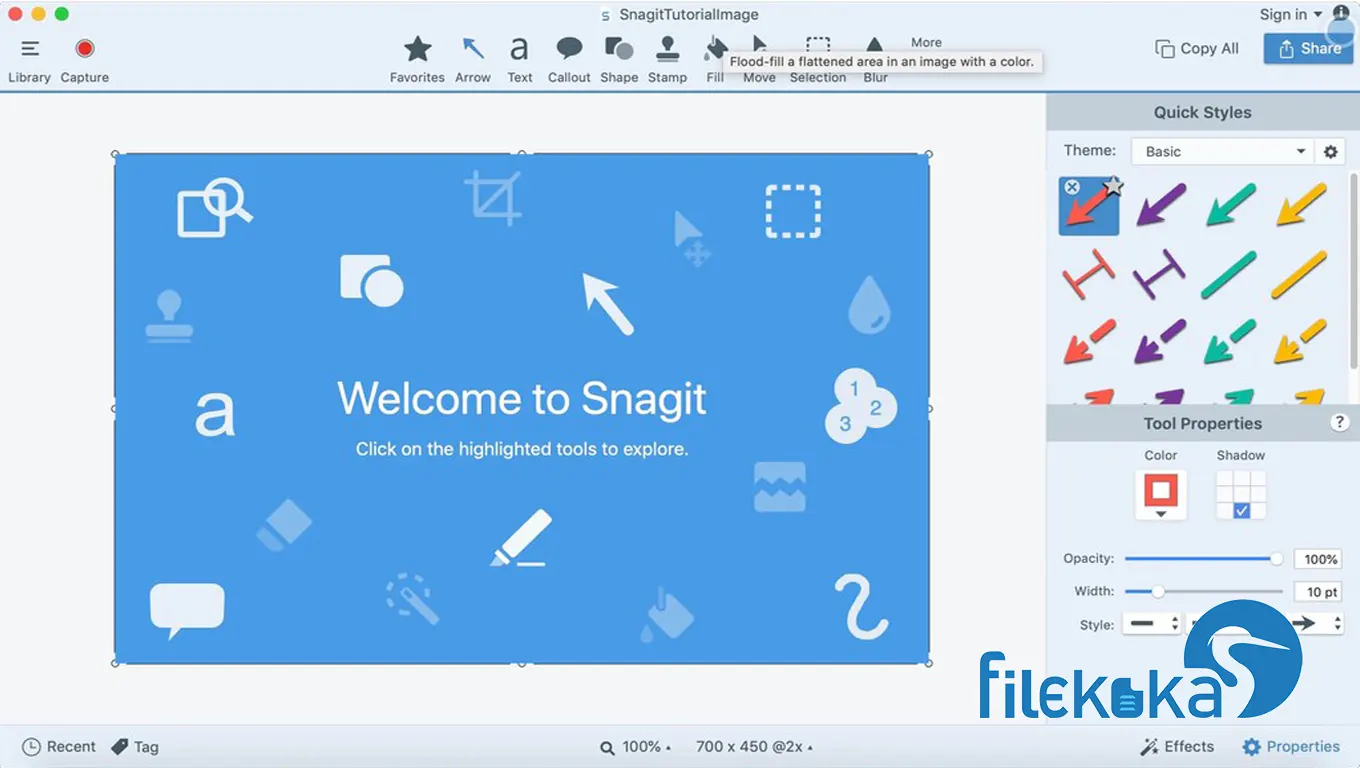Select the Fill bucket tool
The height and width of the screenshot is (768, 1360).
[x=715, y=60]
